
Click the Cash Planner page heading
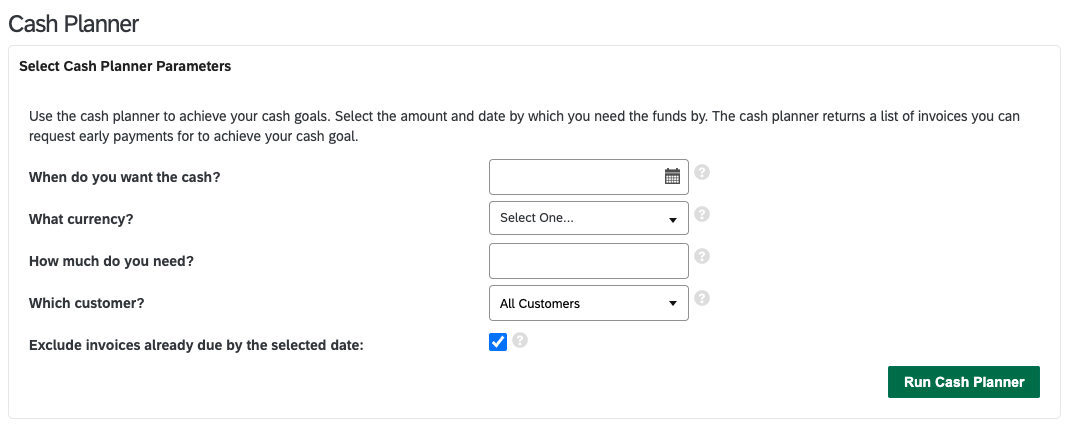point(74,25)
